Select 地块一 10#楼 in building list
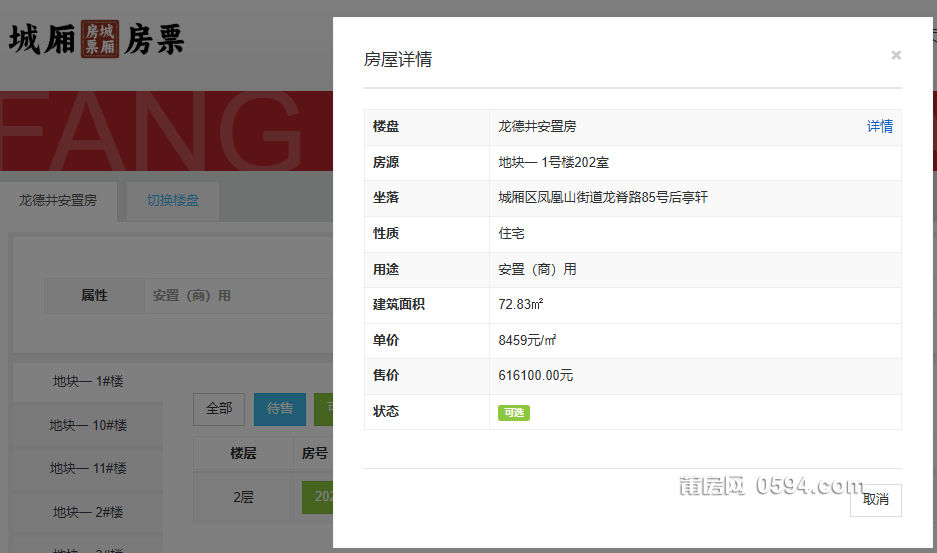 point(88,425)
